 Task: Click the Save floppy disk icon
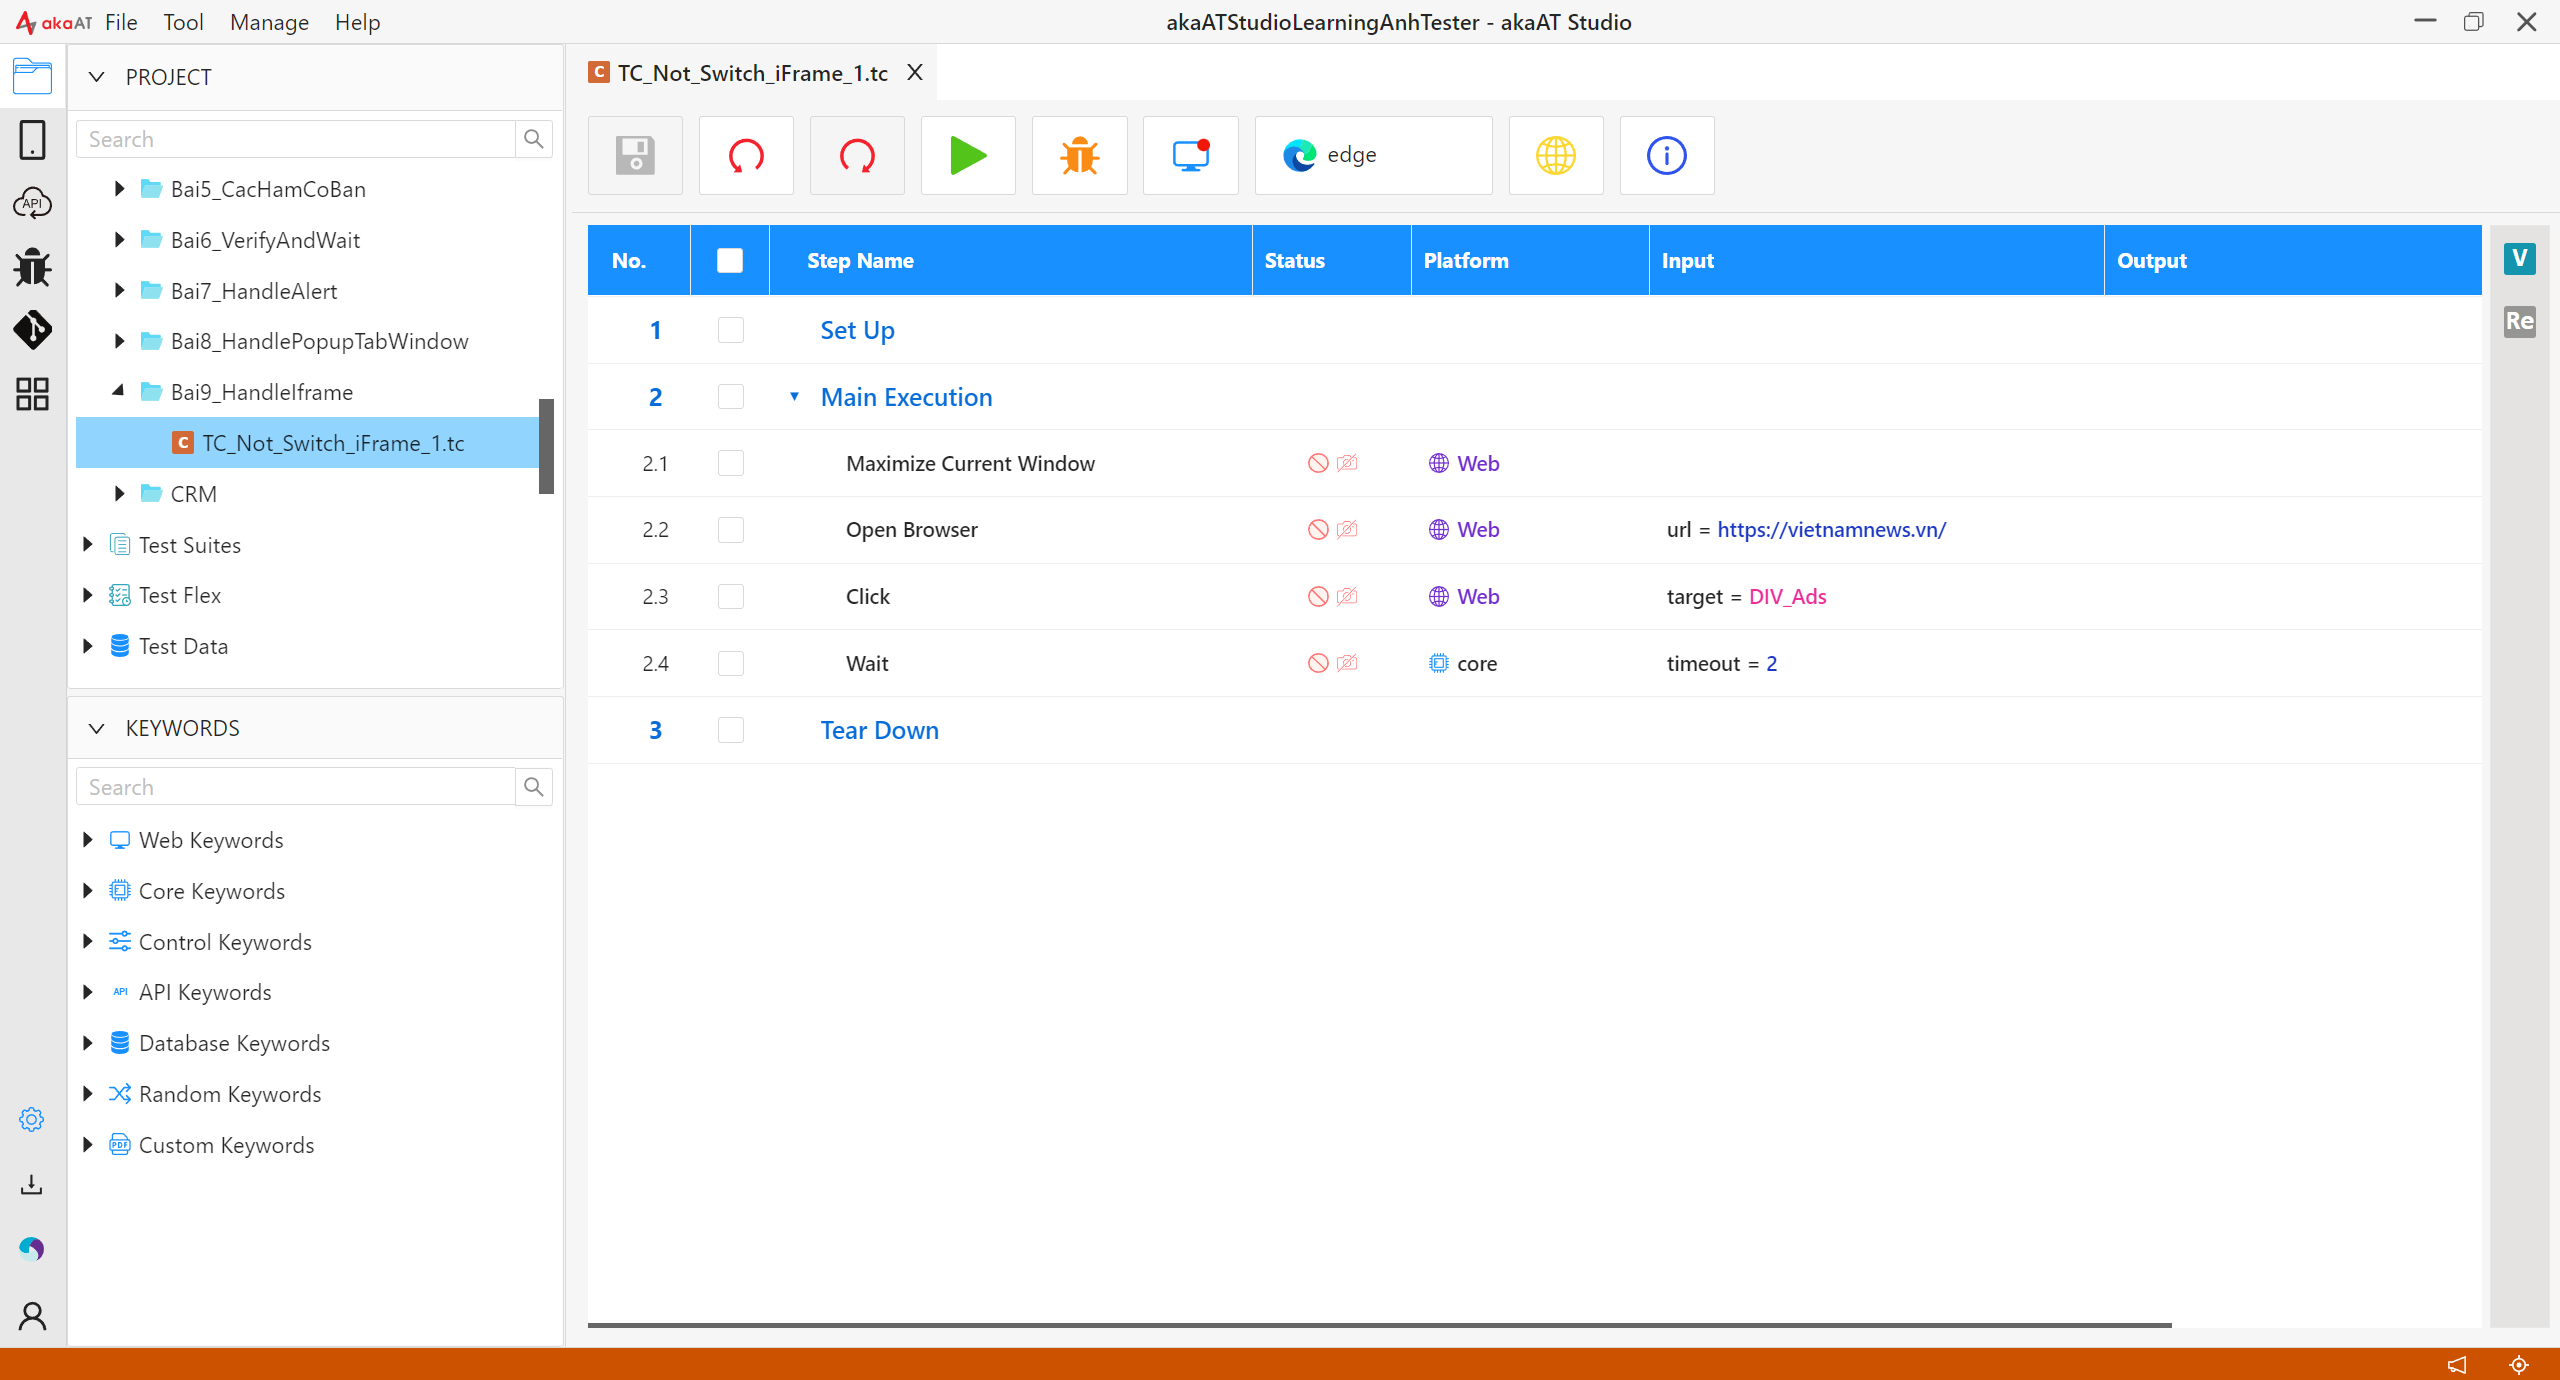pyautogui.click(x=635, y=155)
